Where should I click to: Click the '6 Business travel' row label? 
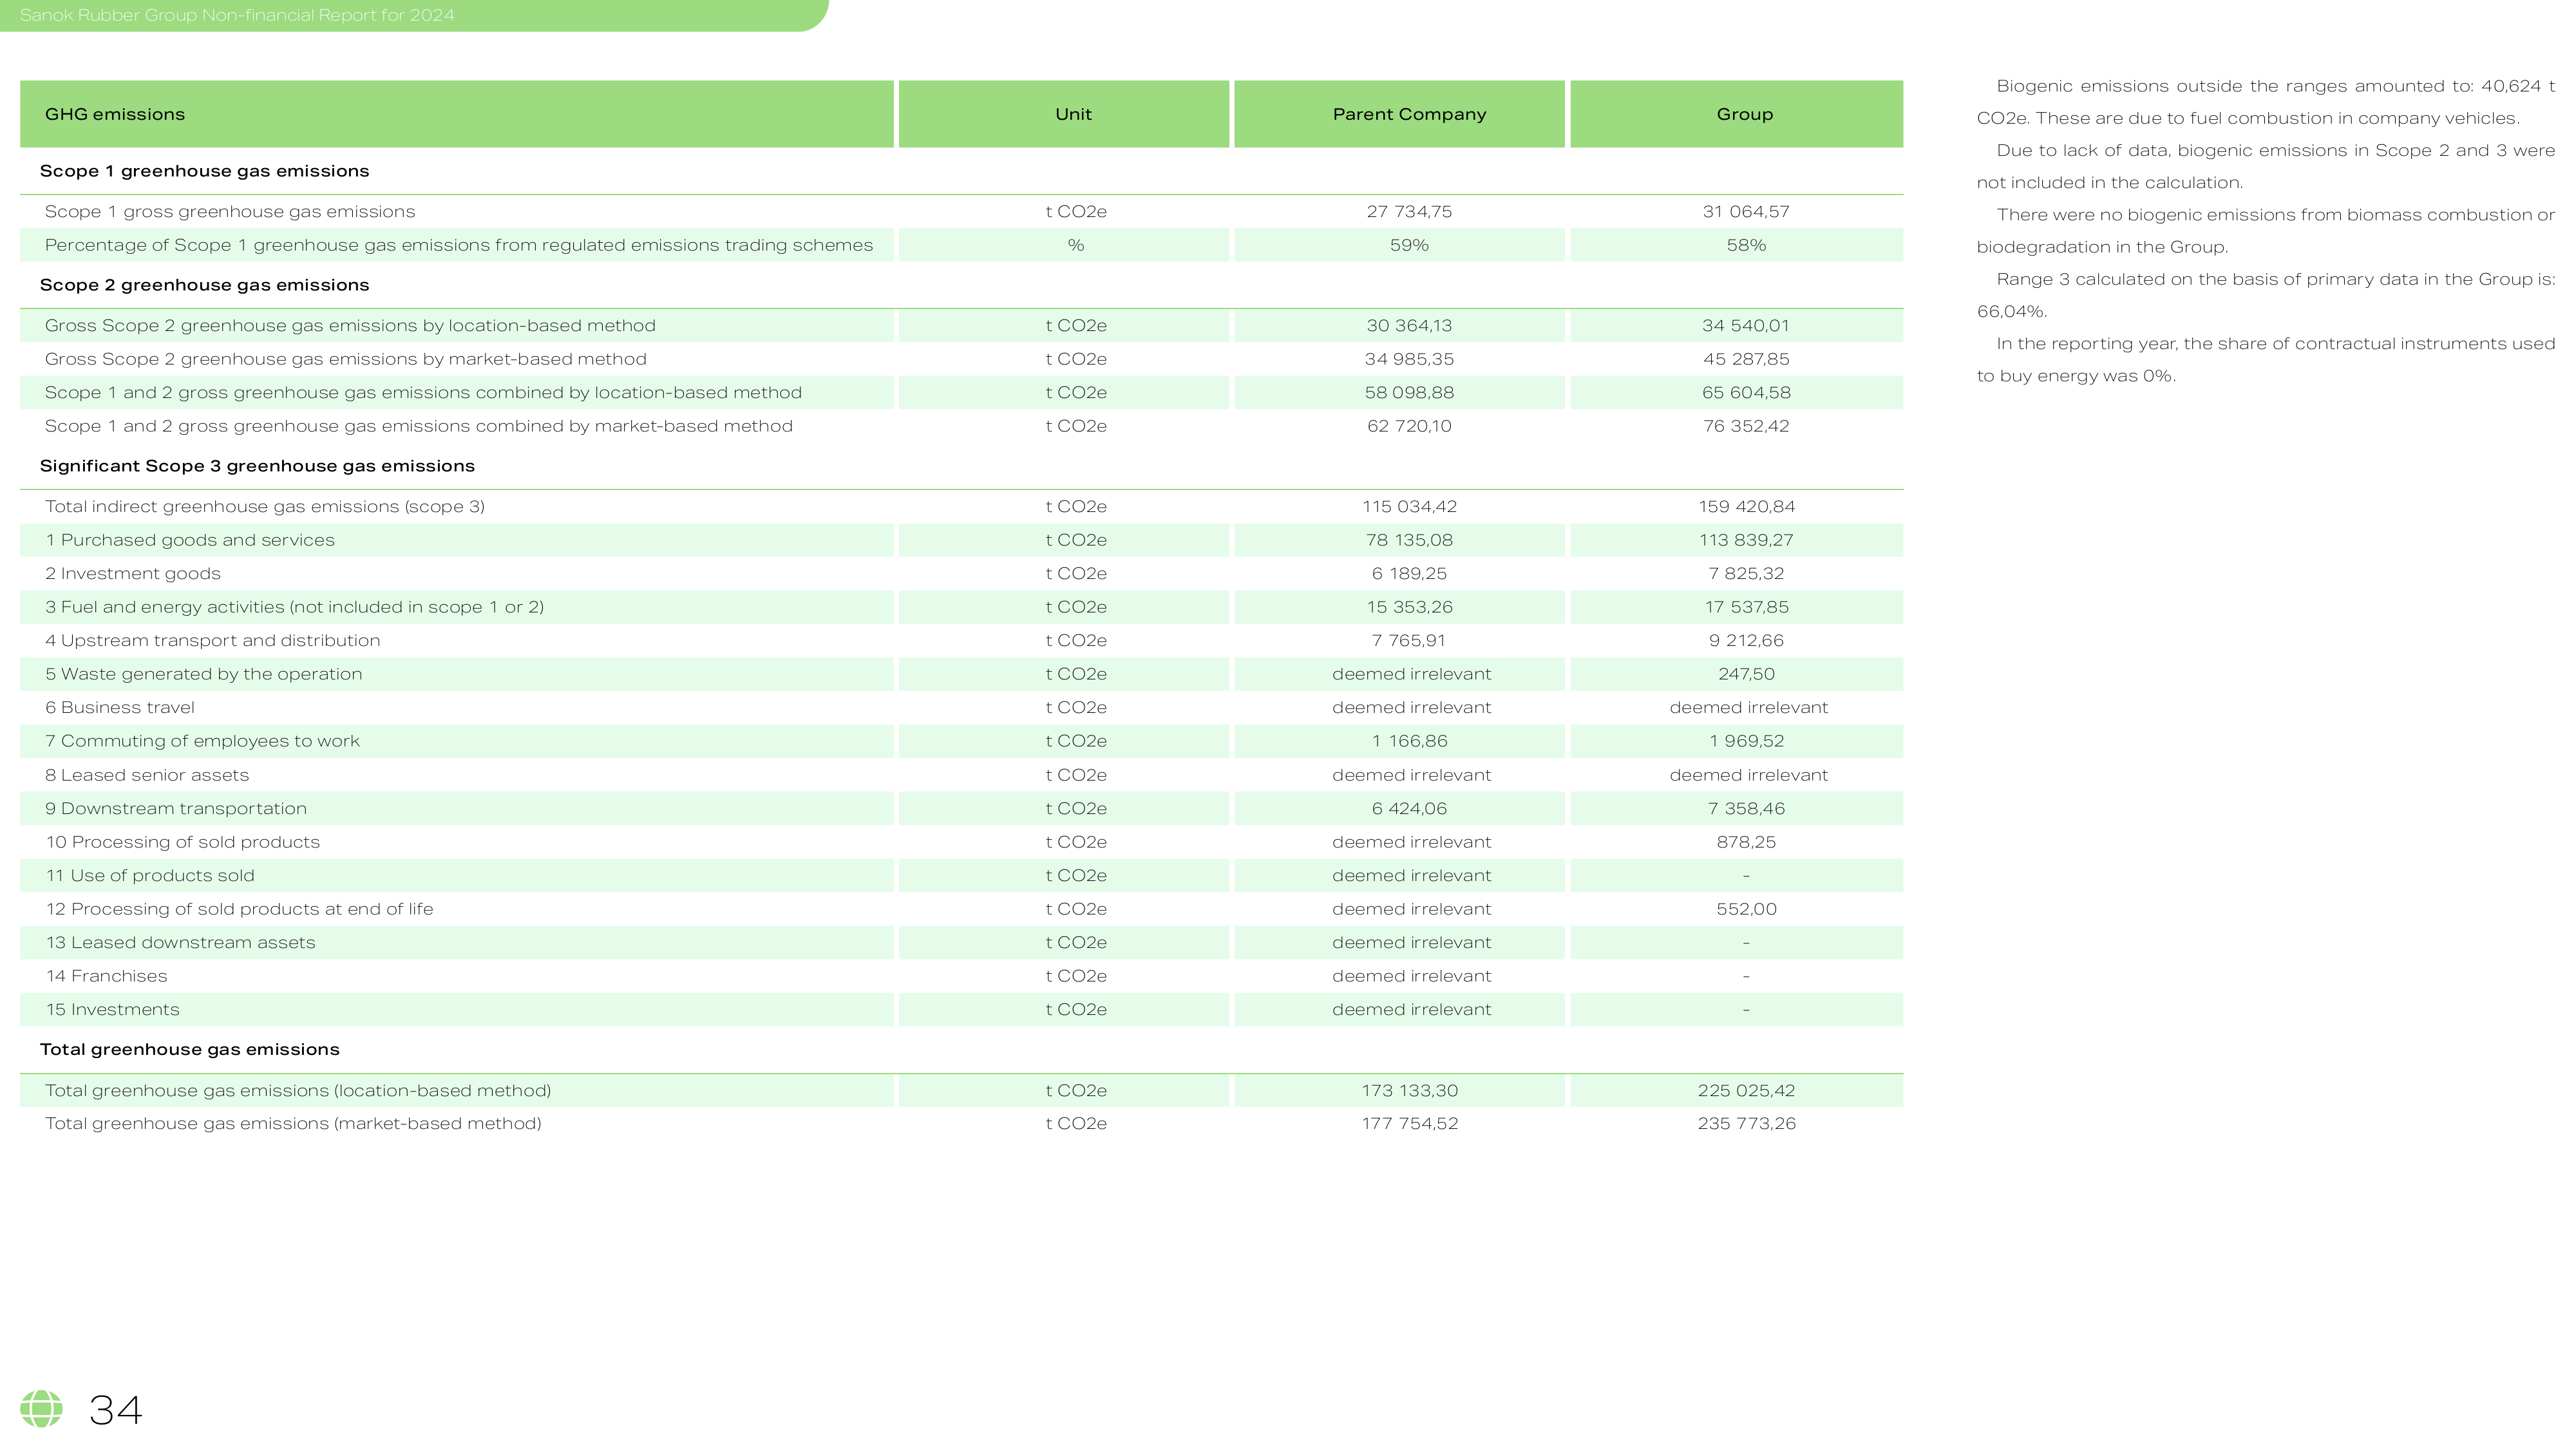(x=120, y=708)
